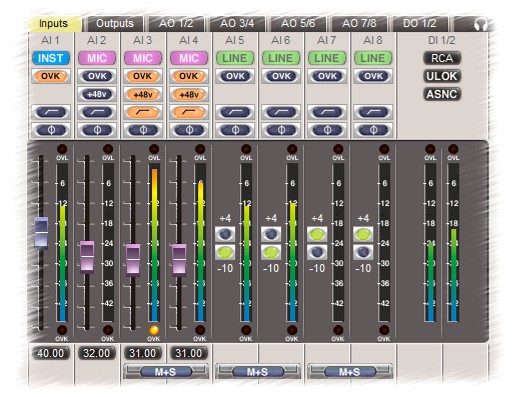Click the INST input type button on AI 1
Screen dimensions: 515x397
pyautogui.click(x=51, y=58)
